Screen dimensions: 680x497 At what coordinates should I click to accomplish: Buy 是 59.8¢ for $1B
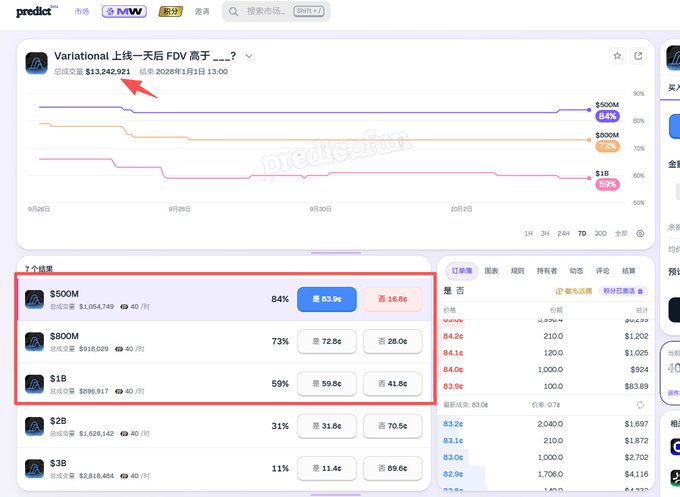click(327, 383)
